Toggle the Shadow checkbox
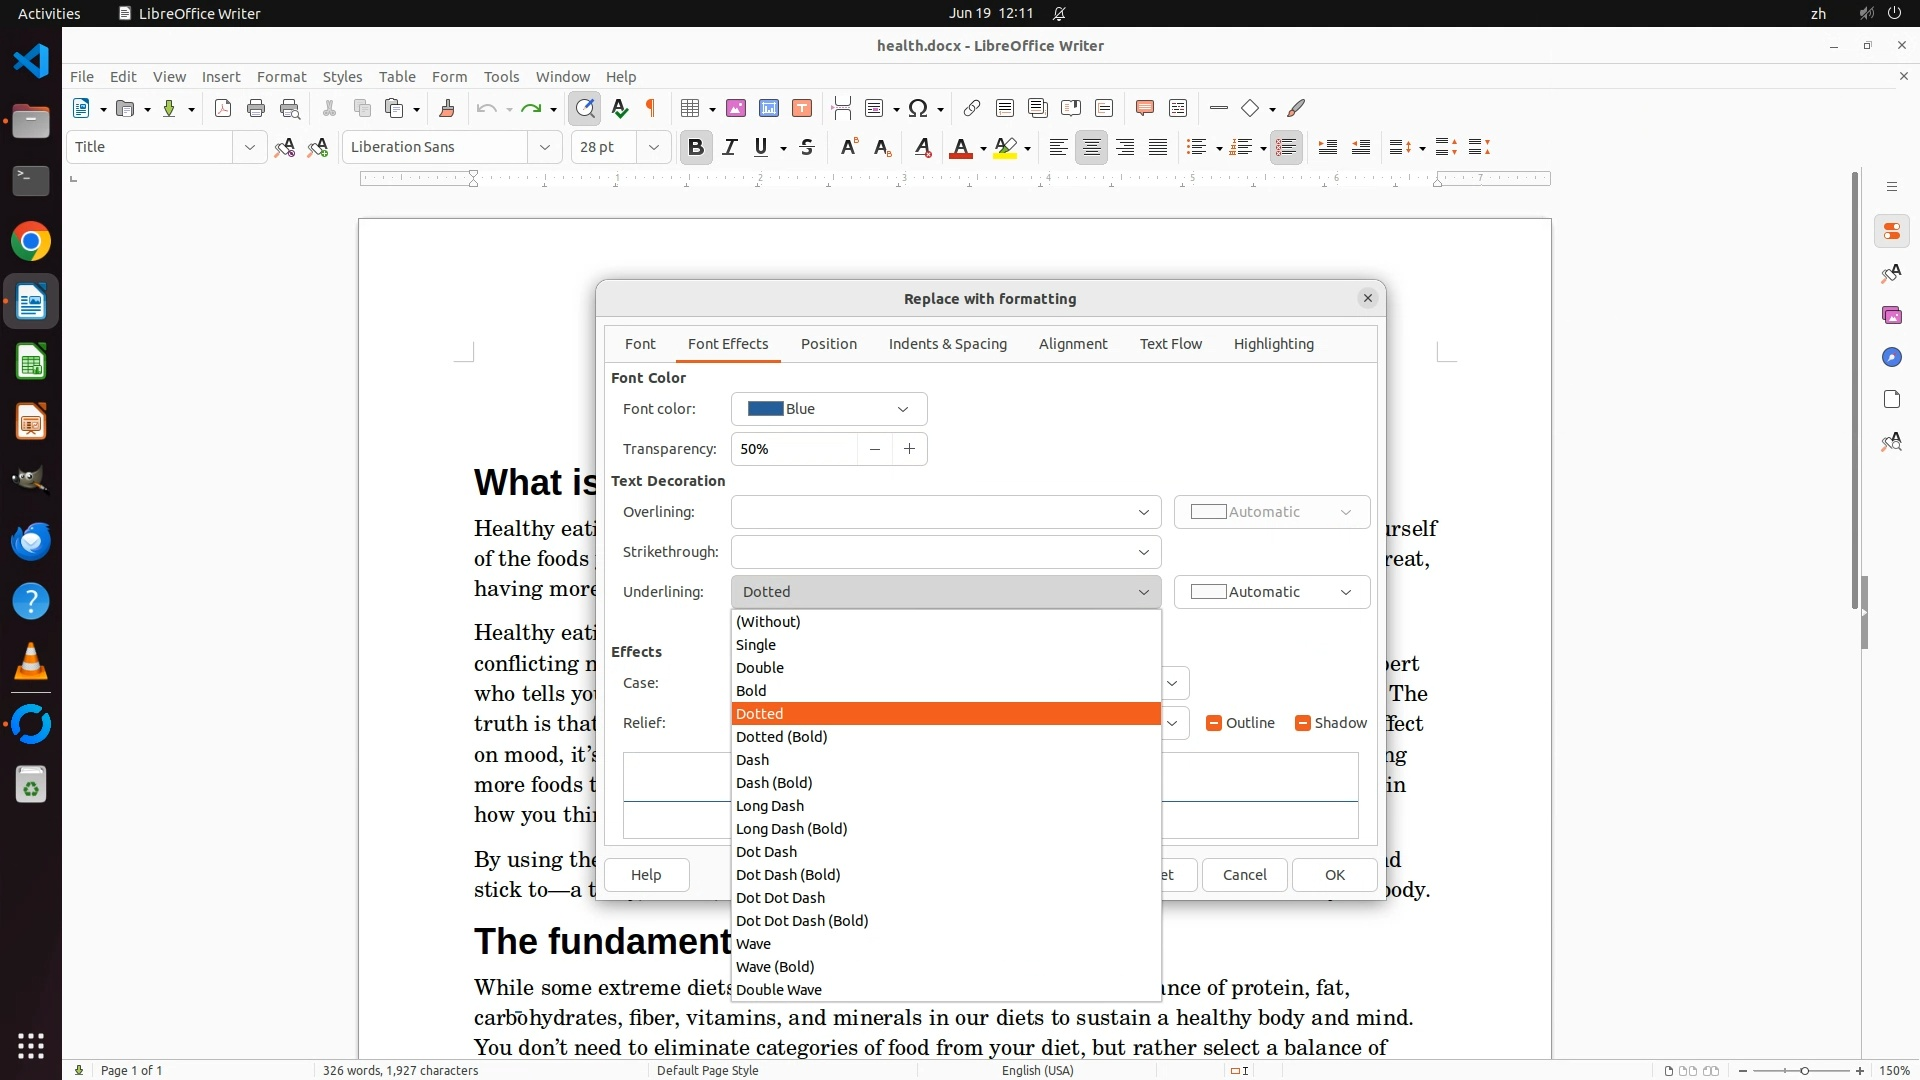The height and width of the screenshot is (1080, 1920). [x=1302, y=723]
